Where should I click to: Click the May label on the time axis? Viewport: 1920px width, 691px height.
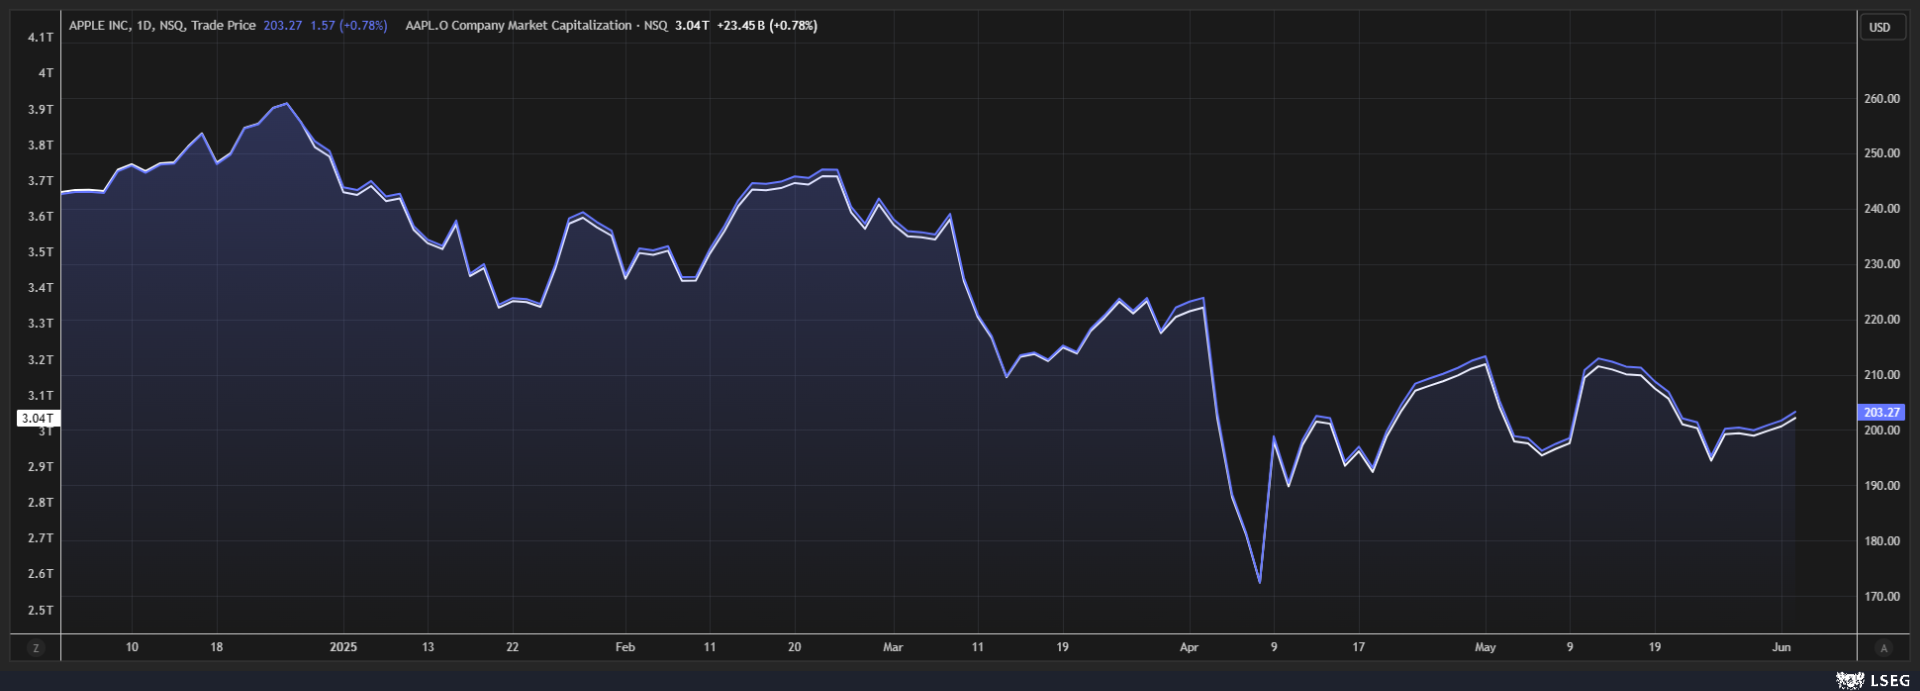(1485, 647)
